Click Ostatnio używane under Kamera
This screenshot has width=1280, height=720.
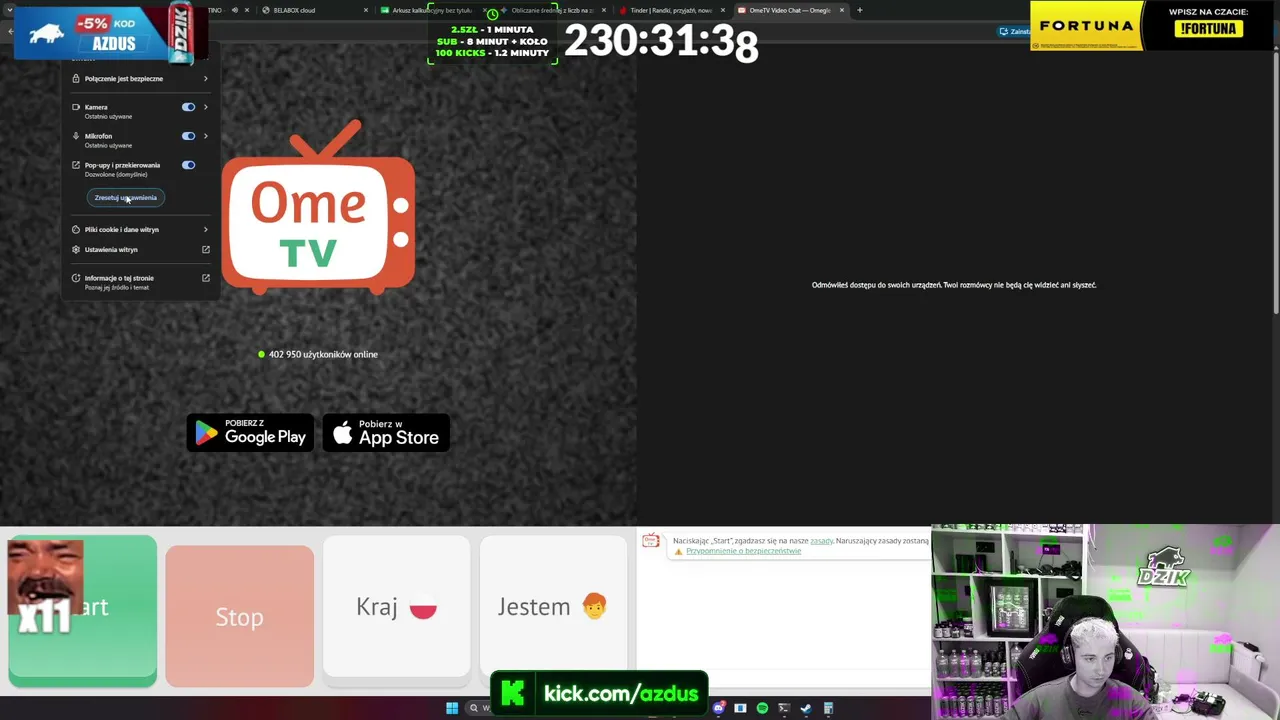pyautogui.click(x=108, y=116)
